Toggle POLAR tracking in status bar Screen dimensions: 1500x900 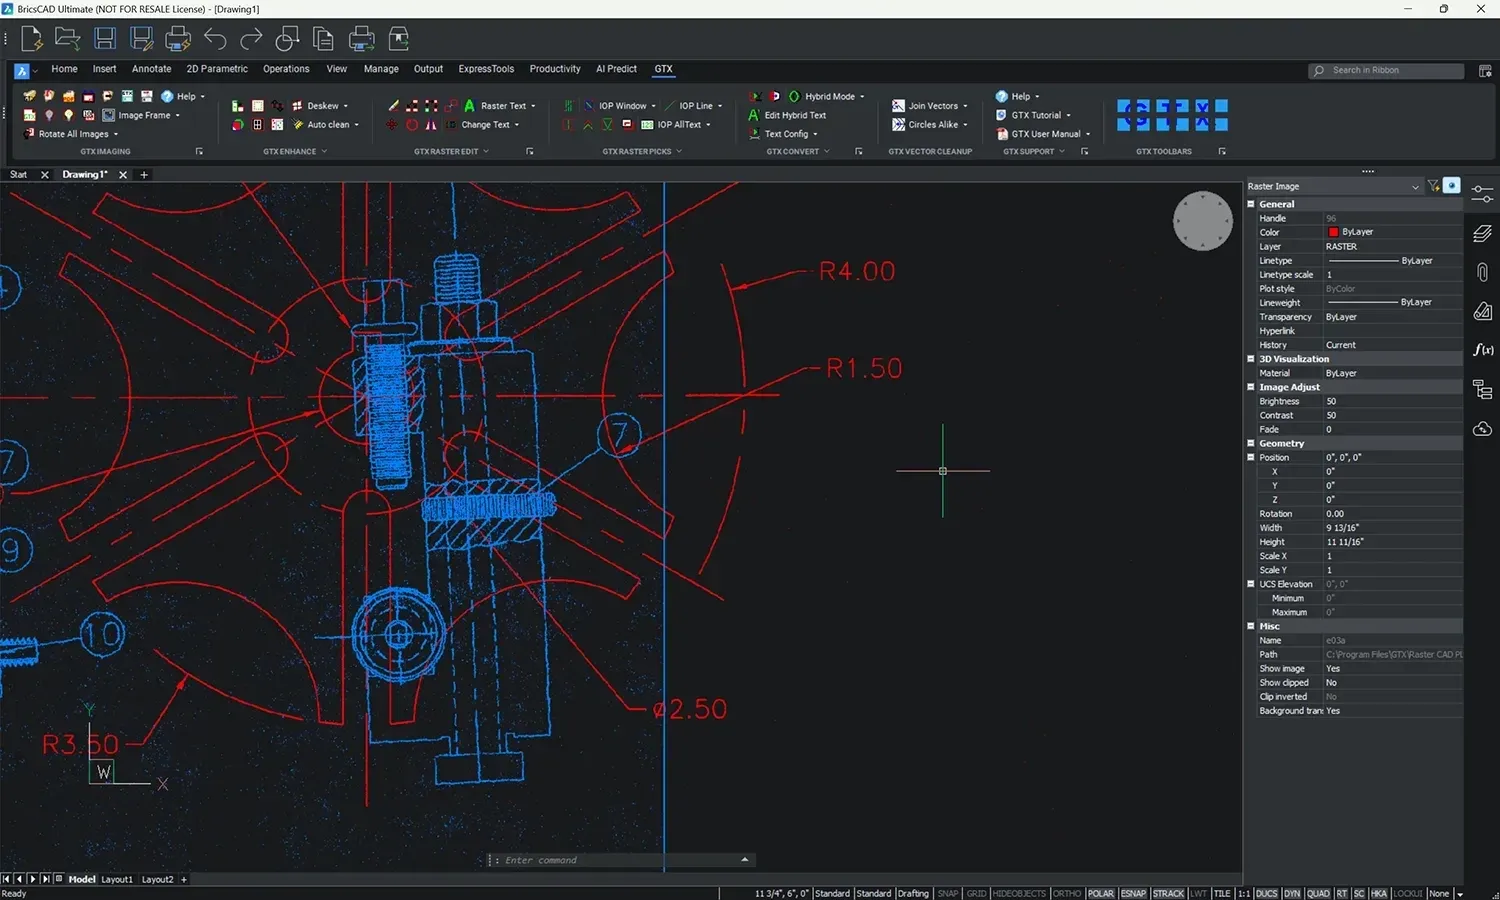coord(1100,893)
